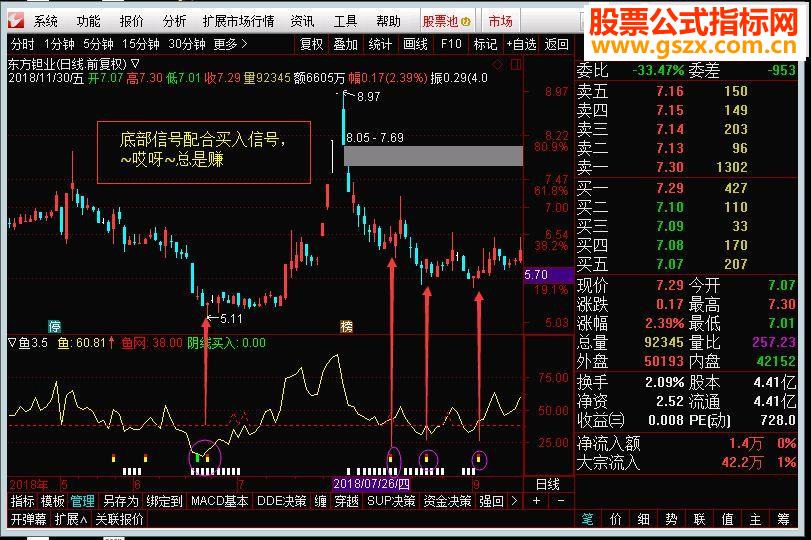Open F10 company info
Screen dimensions: 811x540
pyautogui.click(x=451, y=44)
